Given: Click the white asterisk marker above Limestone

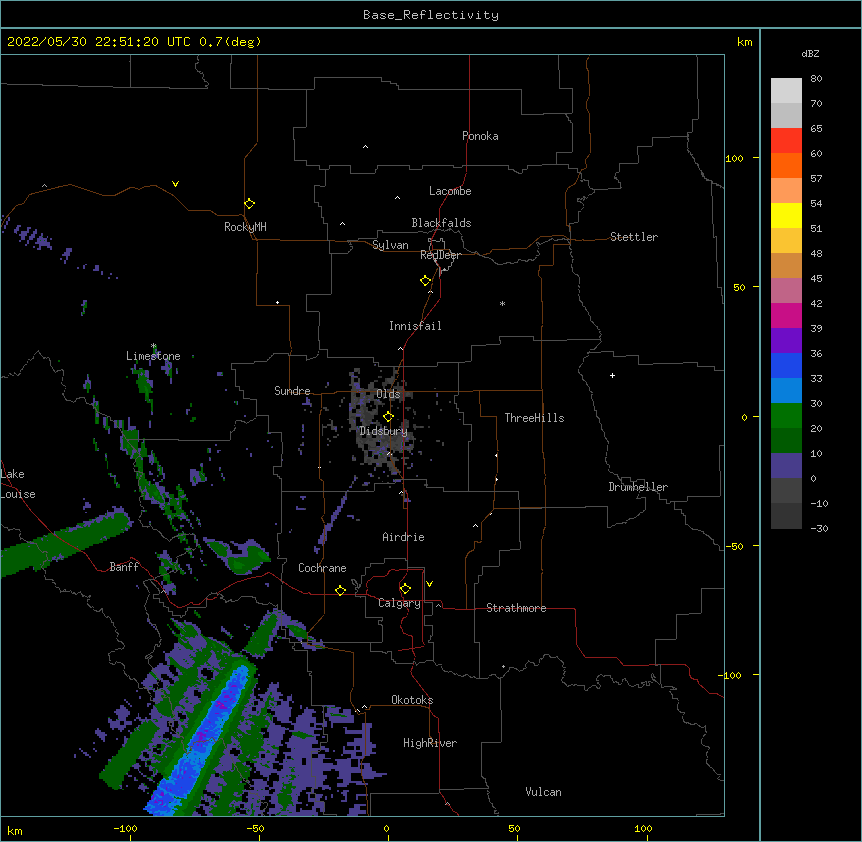Looking at the screenshot, I should [154, 346].
